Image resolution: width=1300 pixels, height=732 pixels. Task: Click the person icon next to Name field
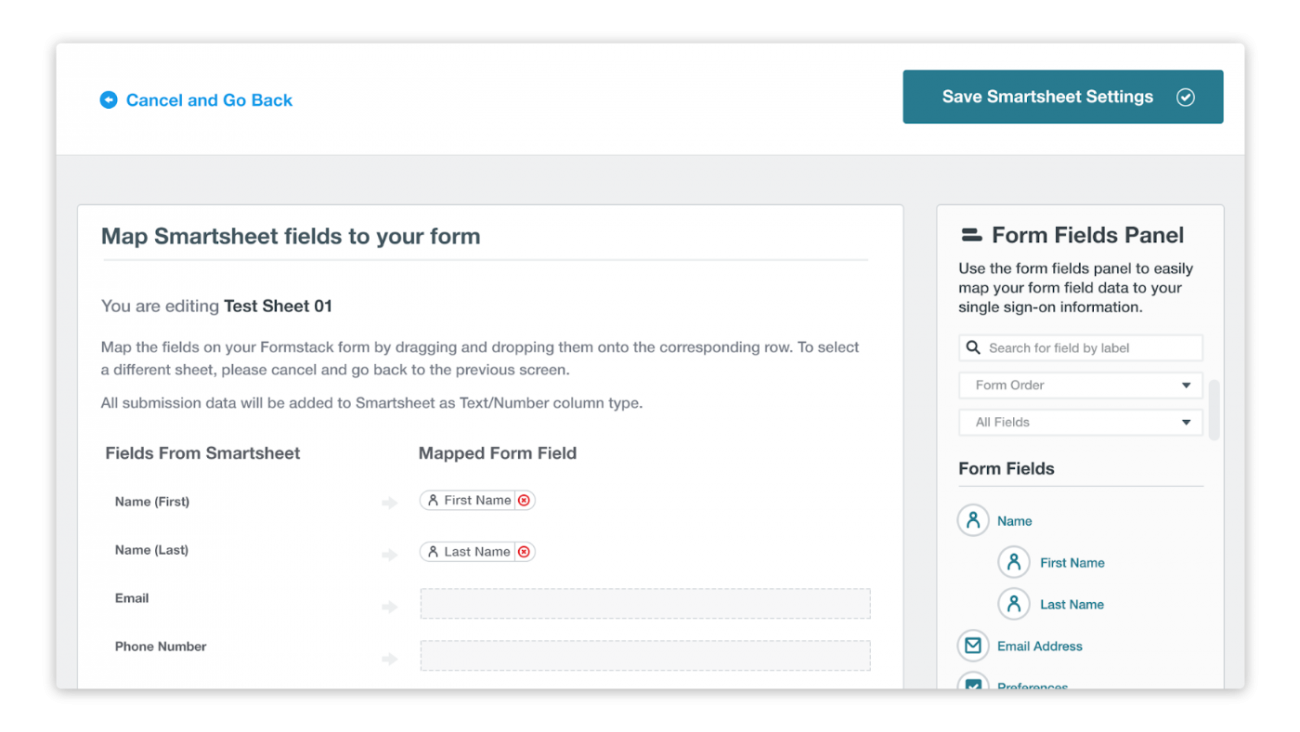(973, 520)
